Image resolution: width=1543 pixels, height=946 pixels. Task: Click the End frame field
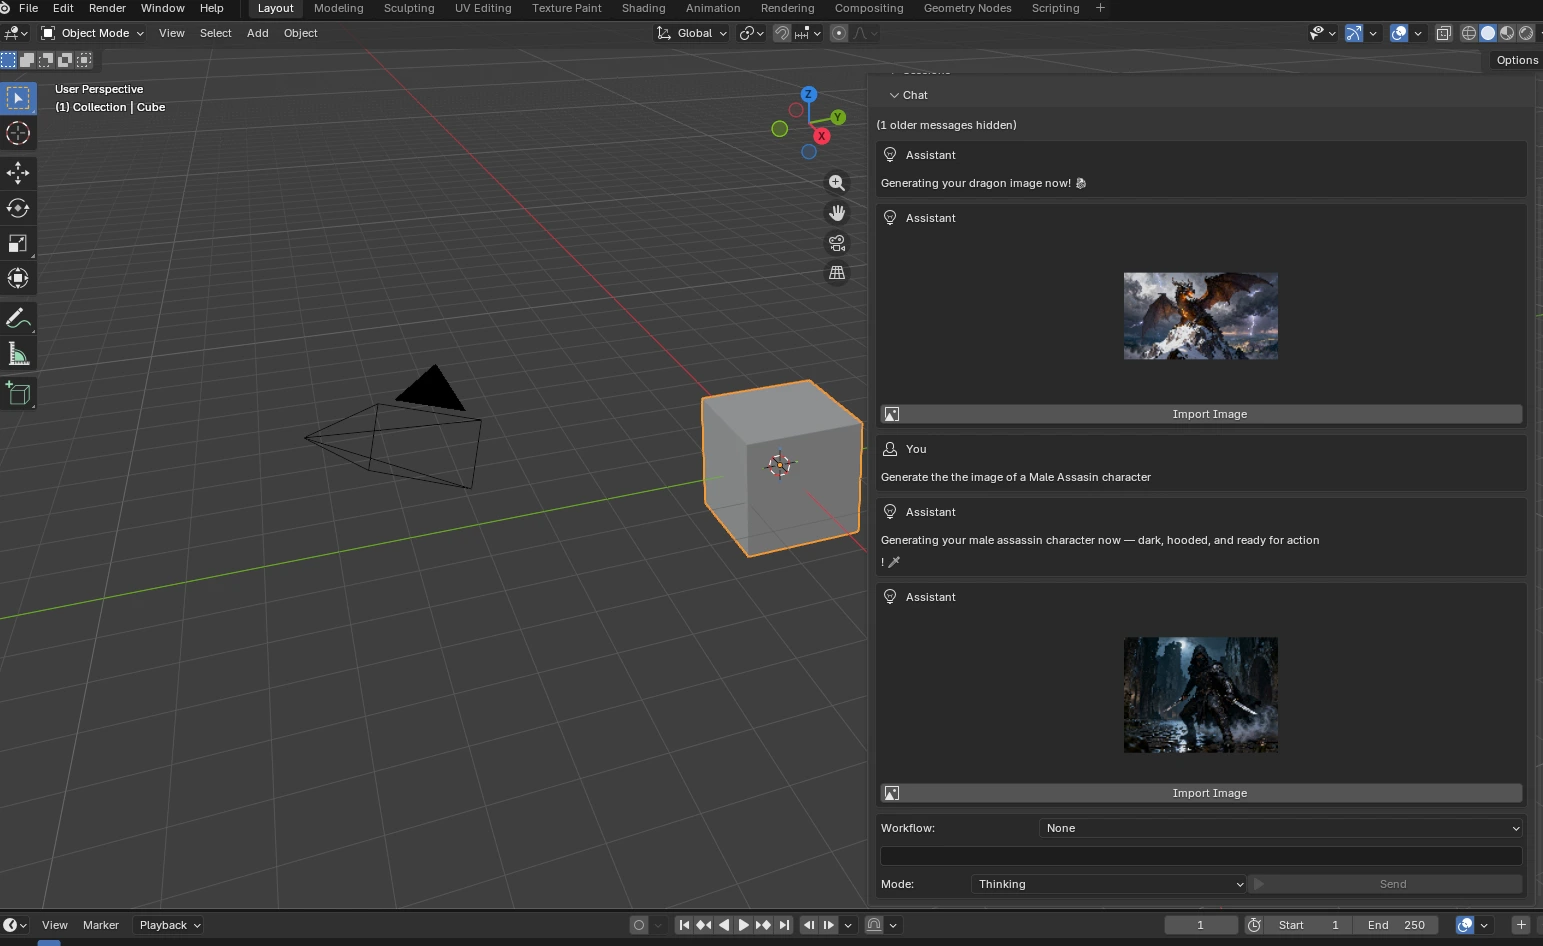pos(1396,925)
